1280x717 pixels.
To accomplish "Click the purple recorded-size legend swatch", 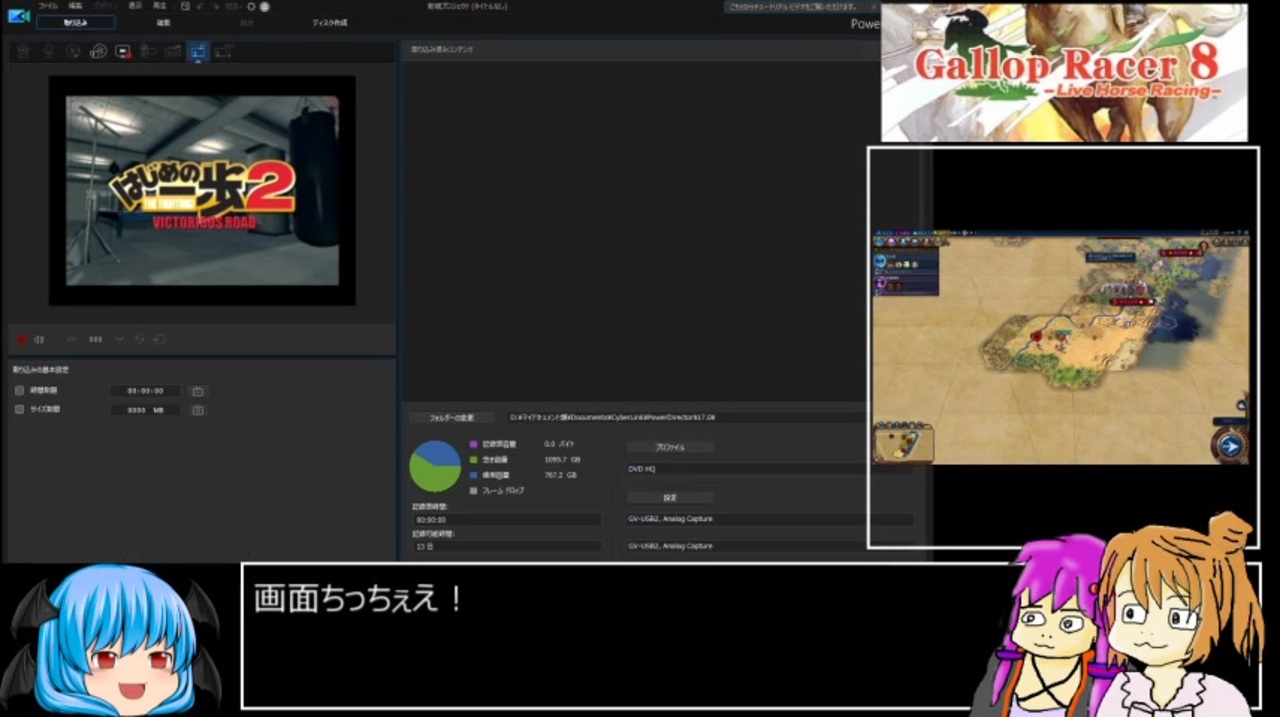I will tap(473, 443).
